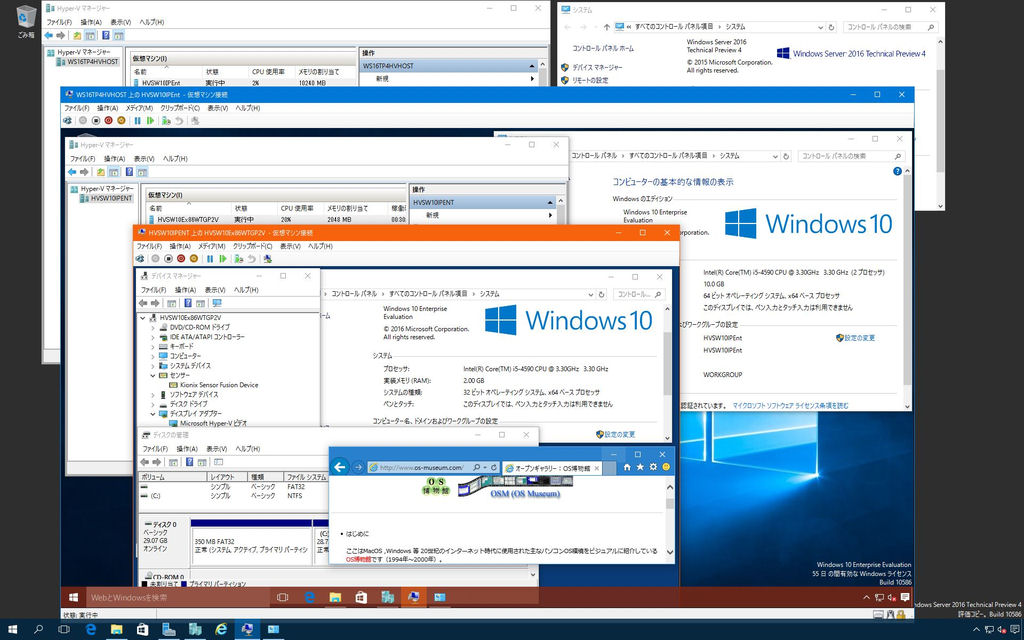Expand ディスク ドライブ node in Device Manager
The width and height of the screenshot is (1024, 640).
coord(153,404)
